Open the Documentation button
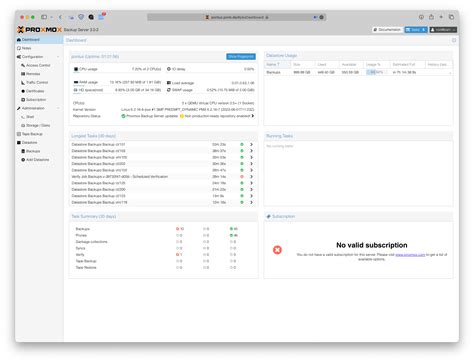The width and height of the screenshot is (474, 362). (387, 30)
